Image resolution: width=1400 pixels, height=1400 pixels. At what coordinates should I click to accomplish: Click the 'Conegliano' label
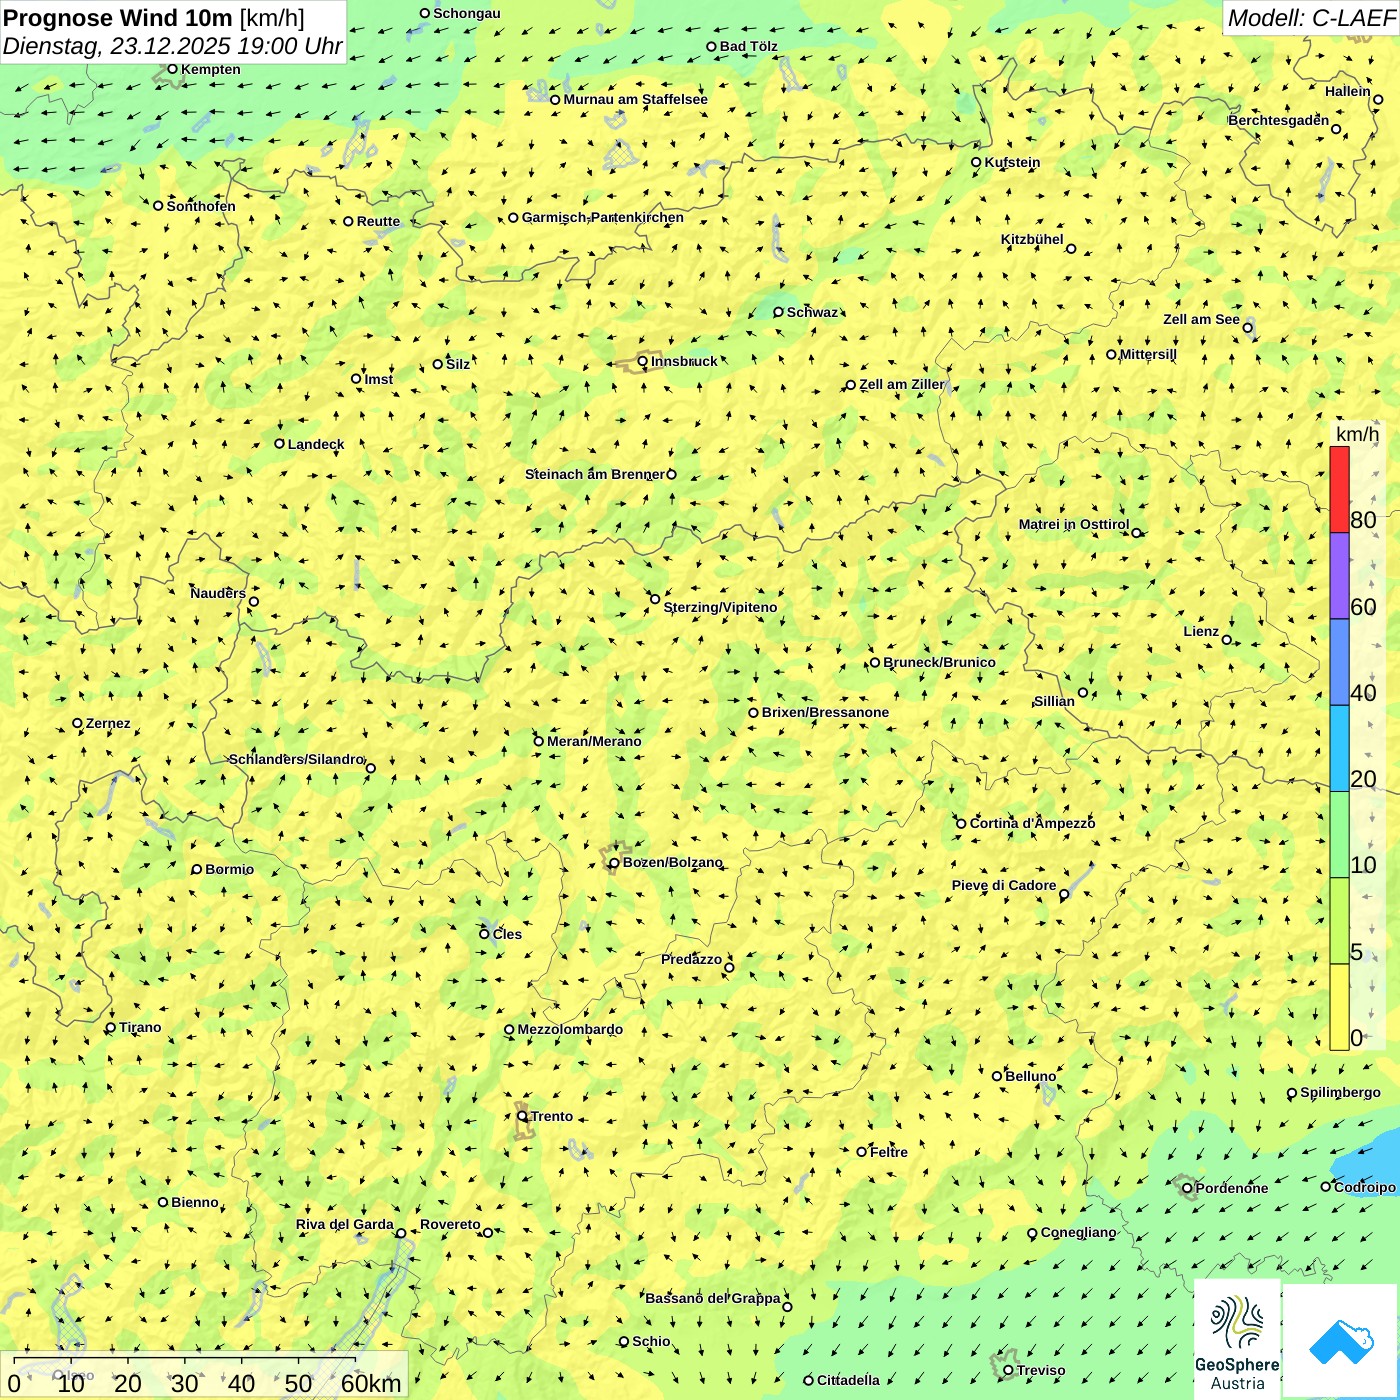[1078, 1232]
